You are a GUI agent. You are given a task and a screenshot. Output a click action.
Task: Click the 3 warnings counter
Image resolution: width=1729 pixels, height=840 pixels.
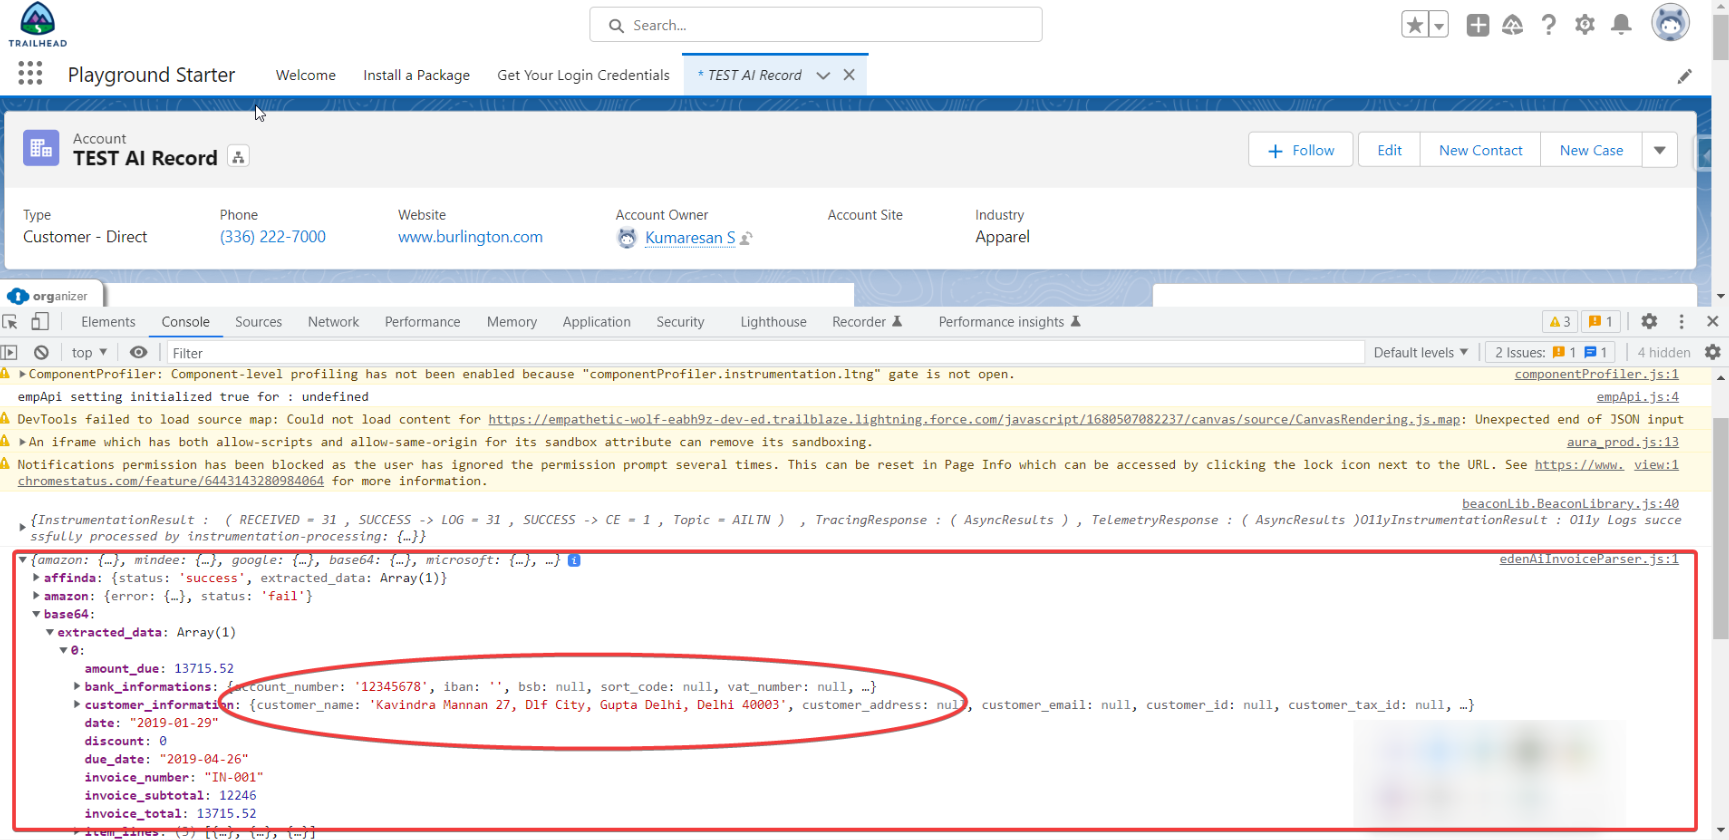click(x=1560, y=322)
